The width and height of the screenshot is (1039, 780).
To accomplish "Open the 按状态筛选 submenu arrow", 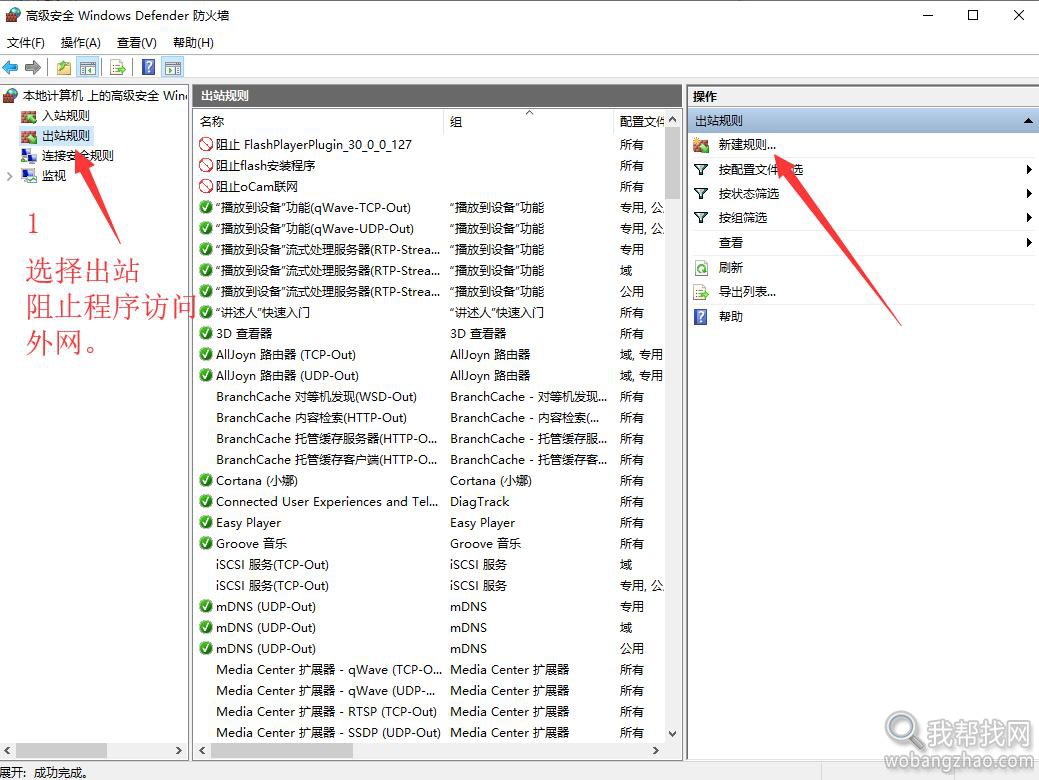I will (1029, 194).
